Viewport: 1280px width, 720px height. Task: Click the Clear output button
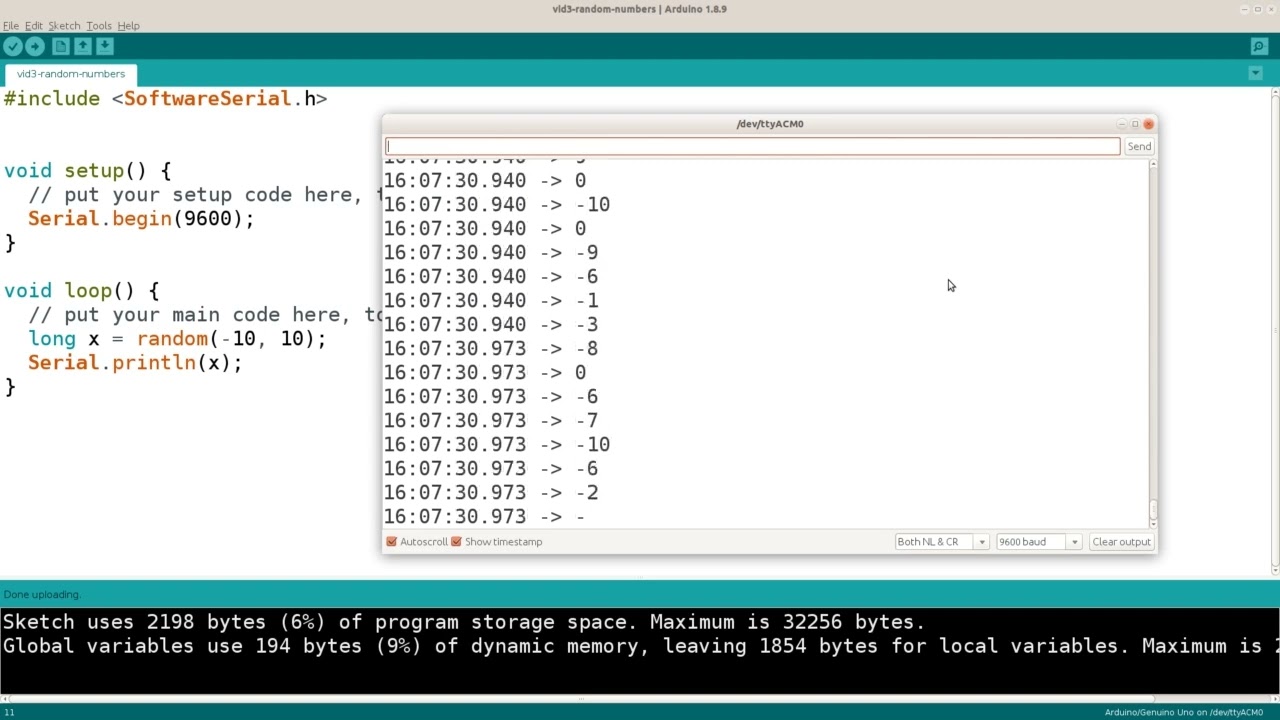(1121, 542)
